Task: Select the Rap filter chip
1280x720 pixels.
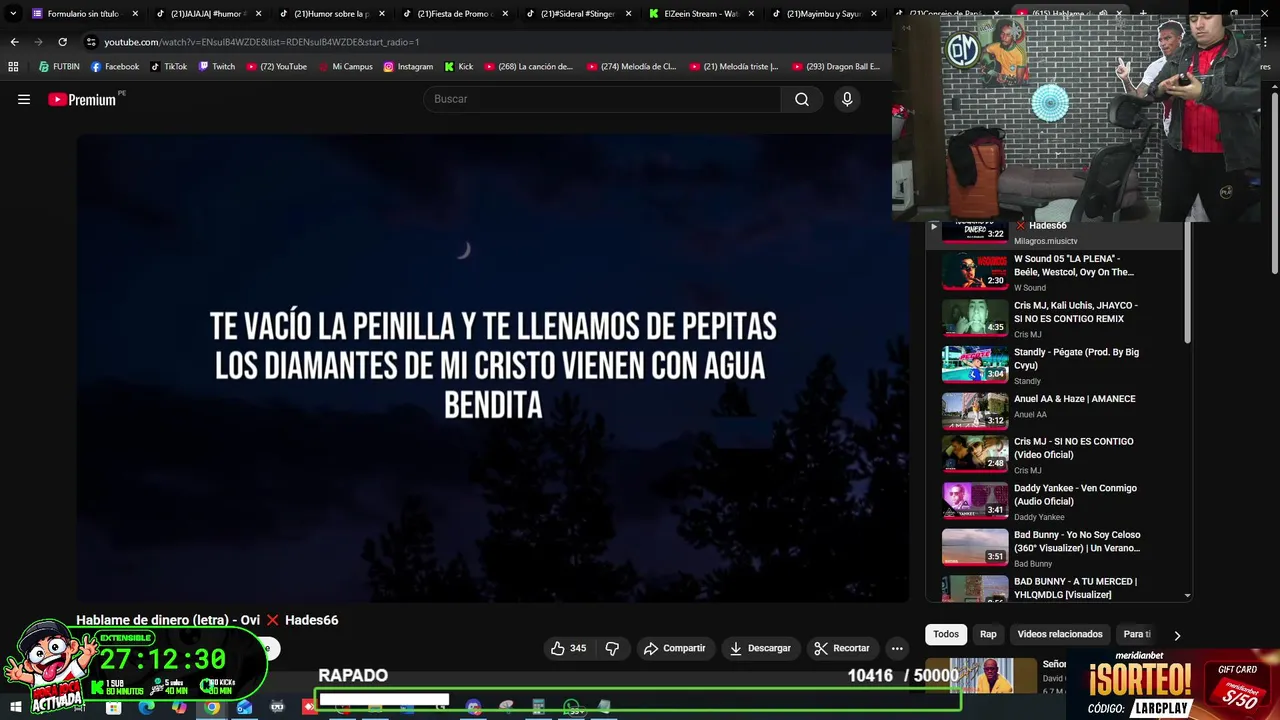Action: pos(988,634)
